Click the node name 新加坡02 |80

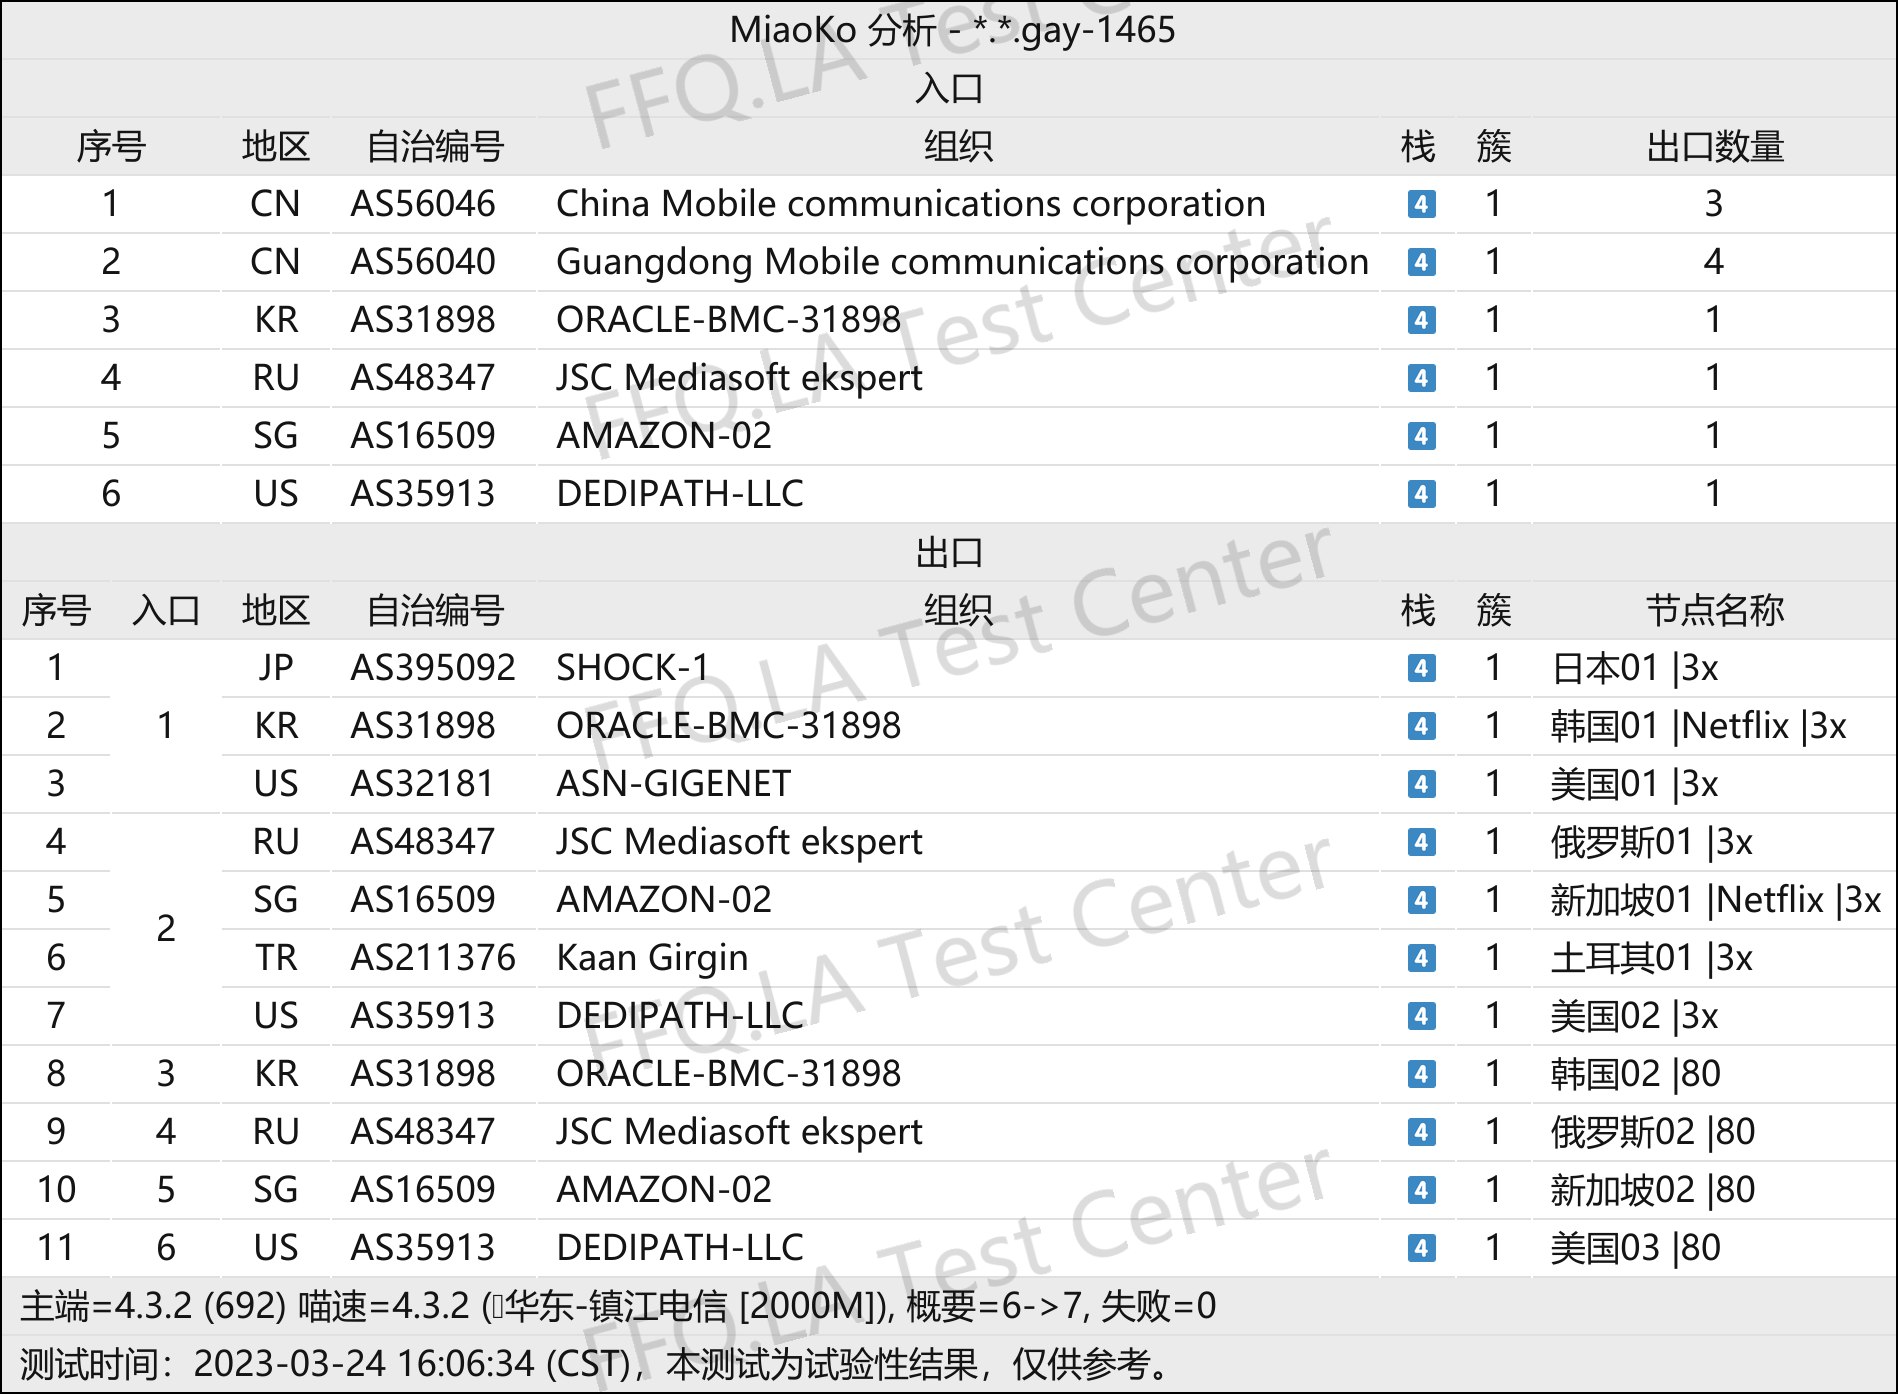click(1653, 1190)
